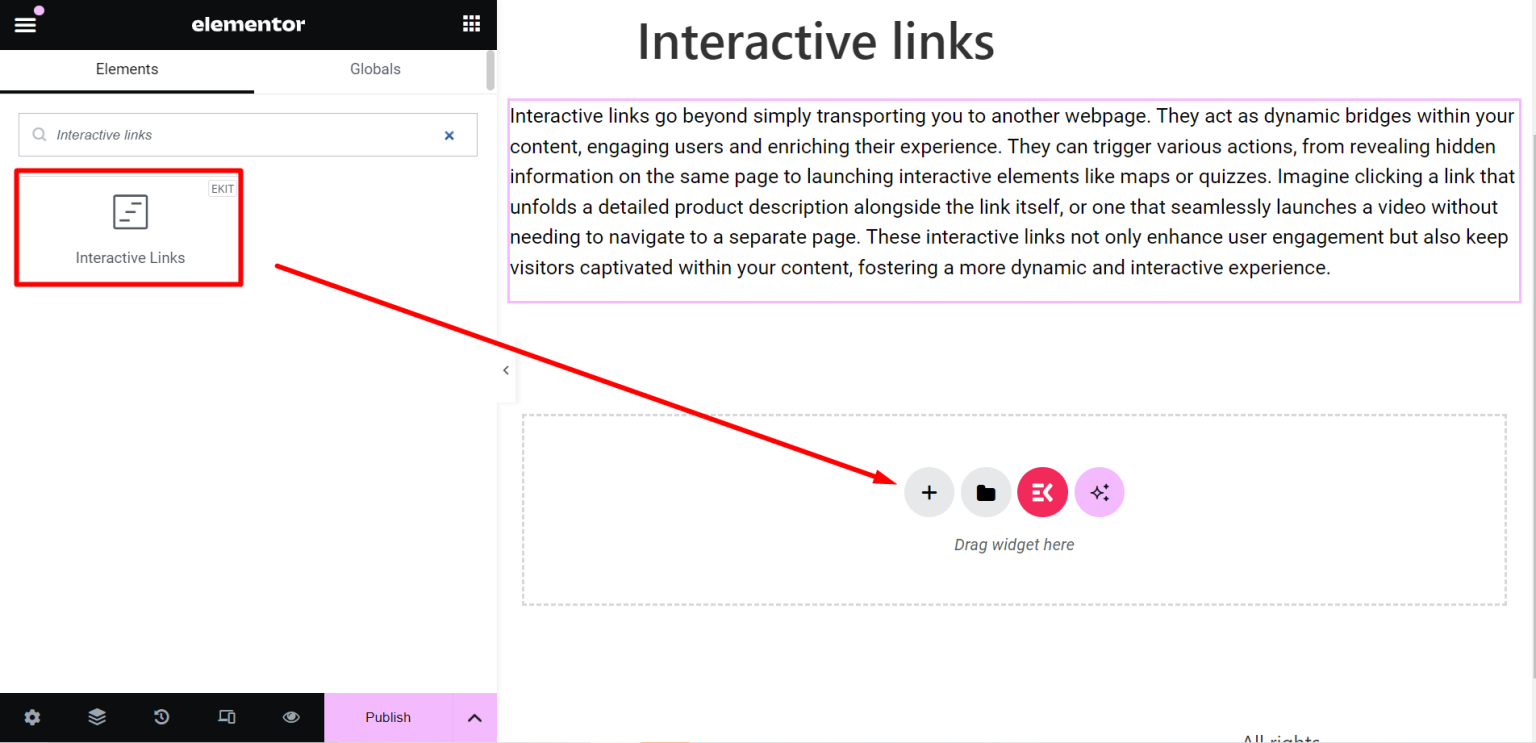
Task: Select the Elements tab
Action: 127,69
